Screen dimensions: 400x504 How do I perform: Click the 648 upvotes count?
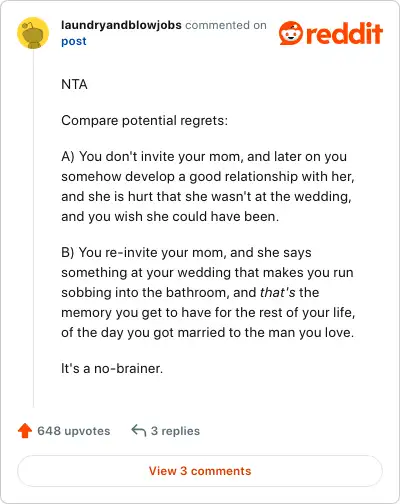(74, 431)
